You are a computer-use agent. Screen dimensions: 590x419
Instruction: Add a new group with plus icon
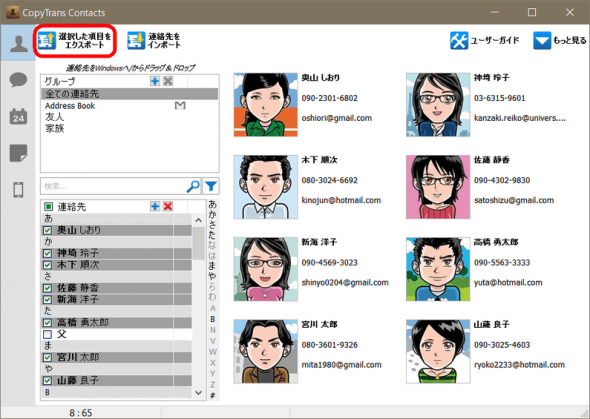tap(155, 81)
